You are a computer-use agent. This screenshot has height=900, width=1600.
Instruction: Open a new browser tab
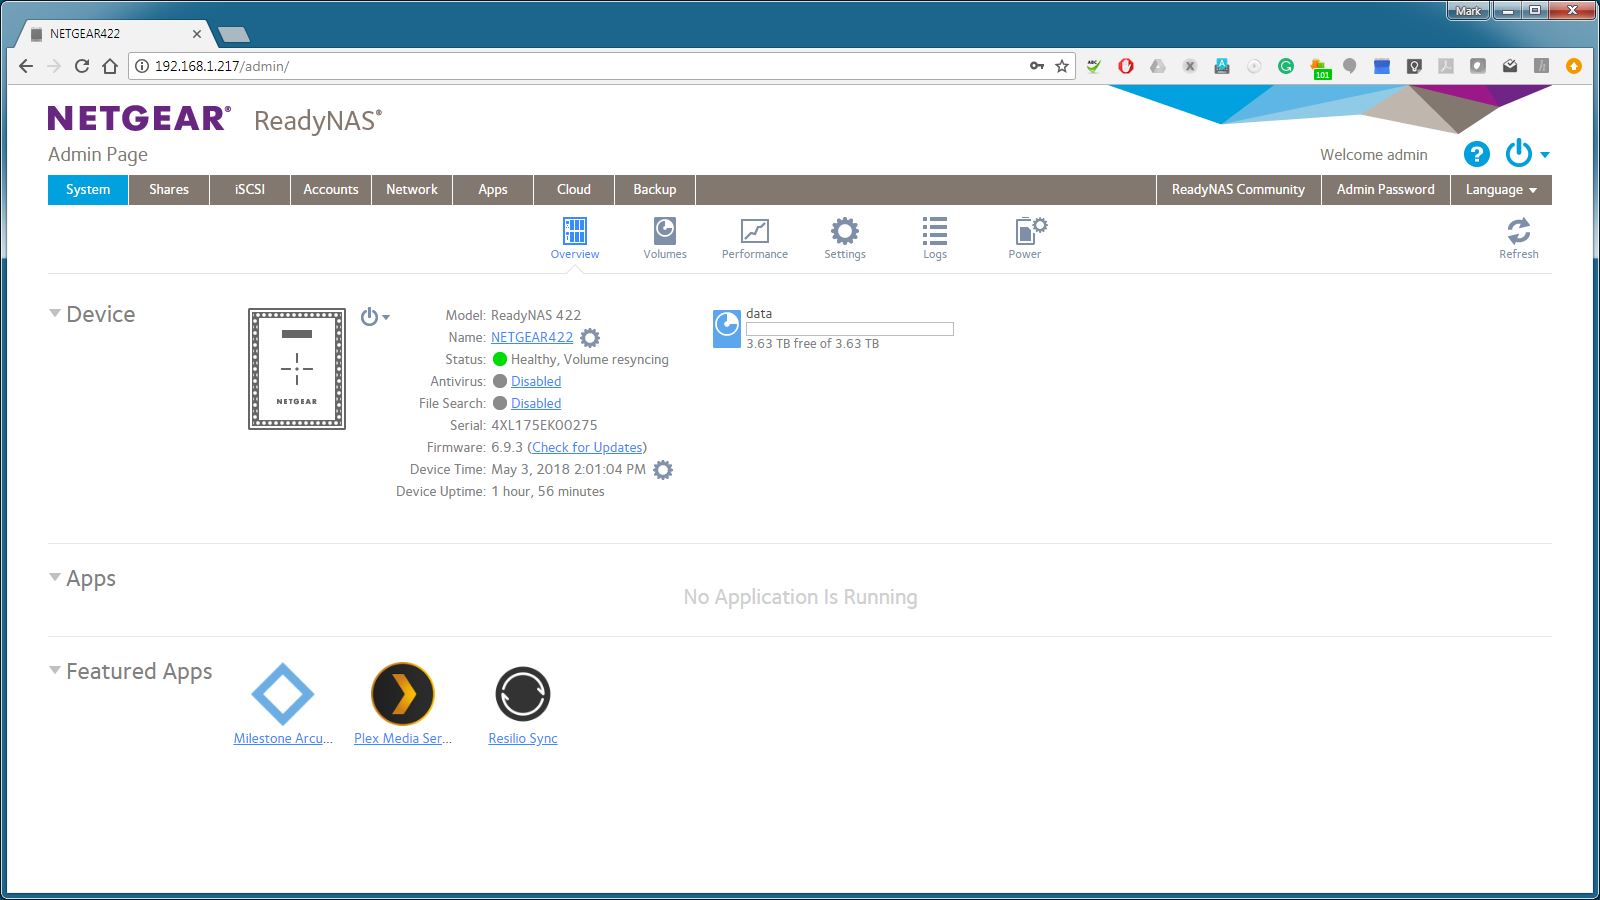pyautogui.click(x=234, y=35)
